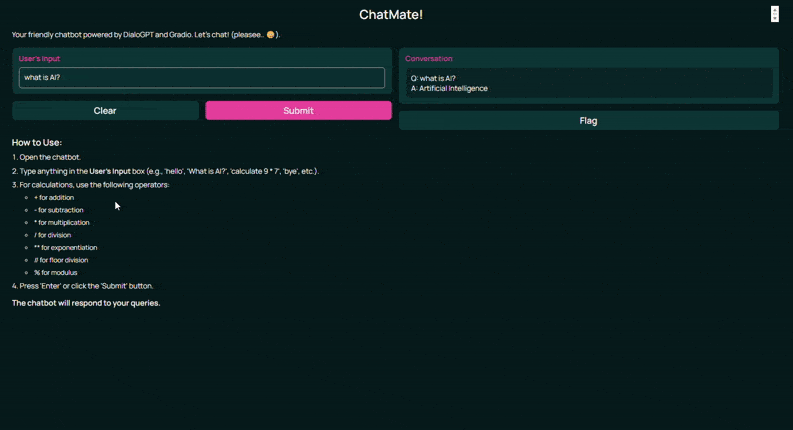The image size is (793, 430).
Task: Flag the conversation output
Action: coord(589,120)
